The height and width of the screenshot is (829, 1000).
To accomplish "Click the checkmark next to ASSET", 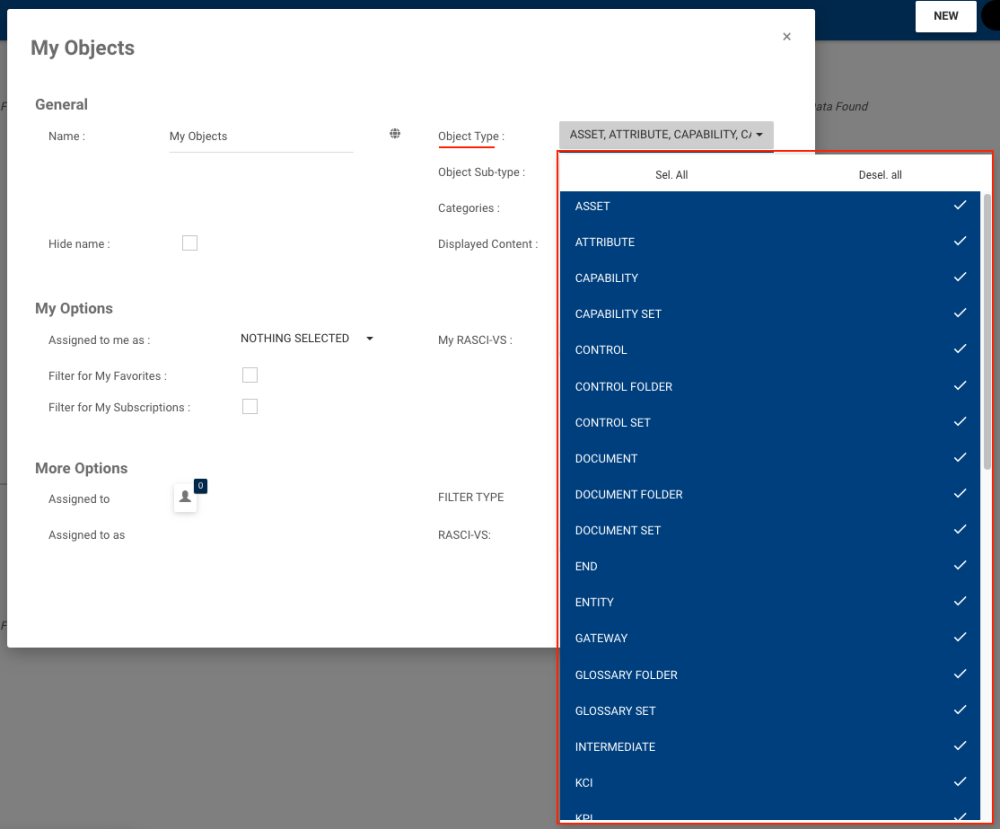I will tap(960, 205).
